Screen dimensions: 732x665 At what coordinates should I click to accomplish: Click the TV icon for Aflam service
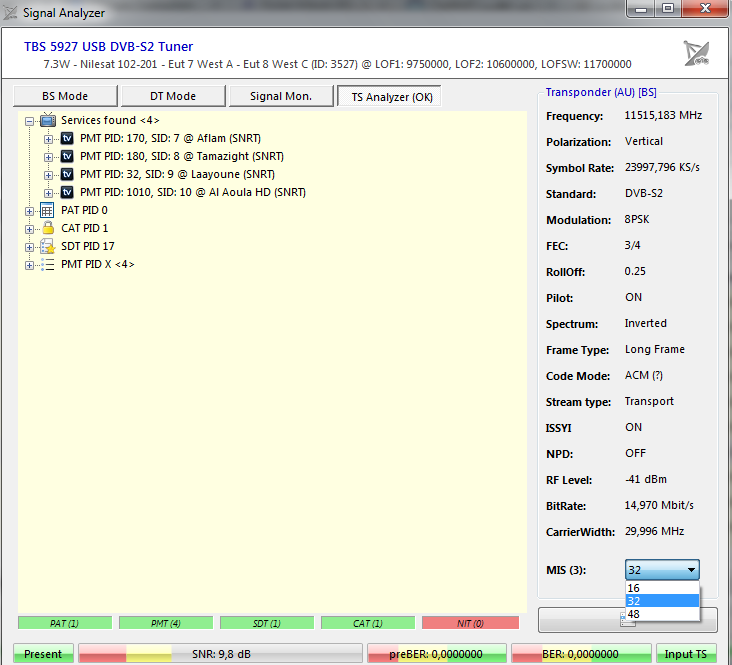coord(68,138)
